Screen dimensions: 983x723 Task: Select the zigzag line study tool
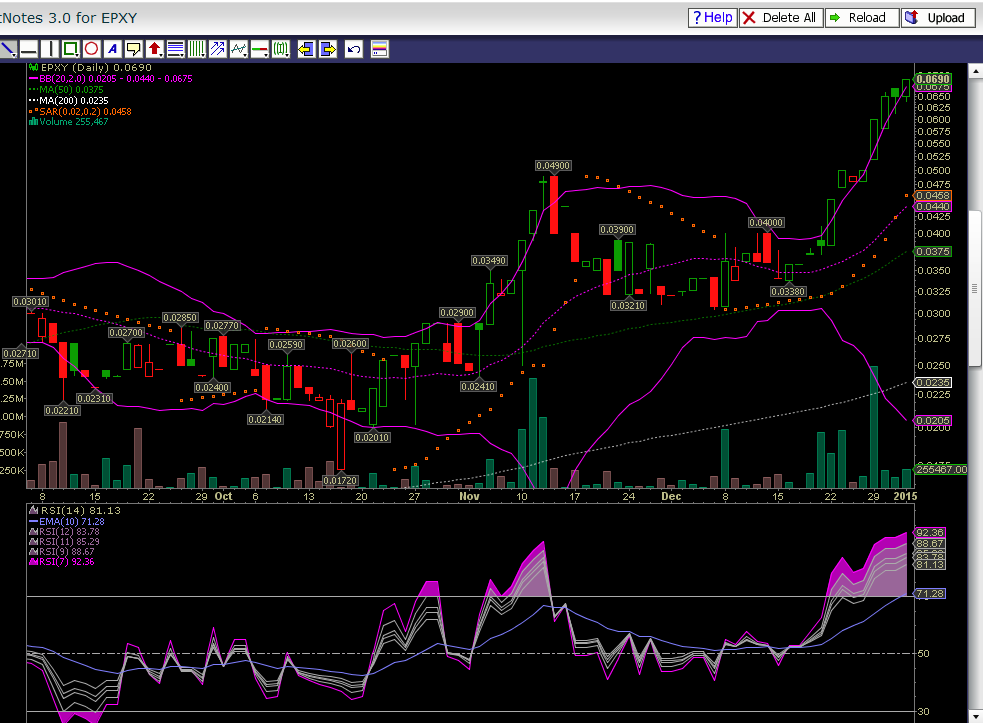[239, 49]
